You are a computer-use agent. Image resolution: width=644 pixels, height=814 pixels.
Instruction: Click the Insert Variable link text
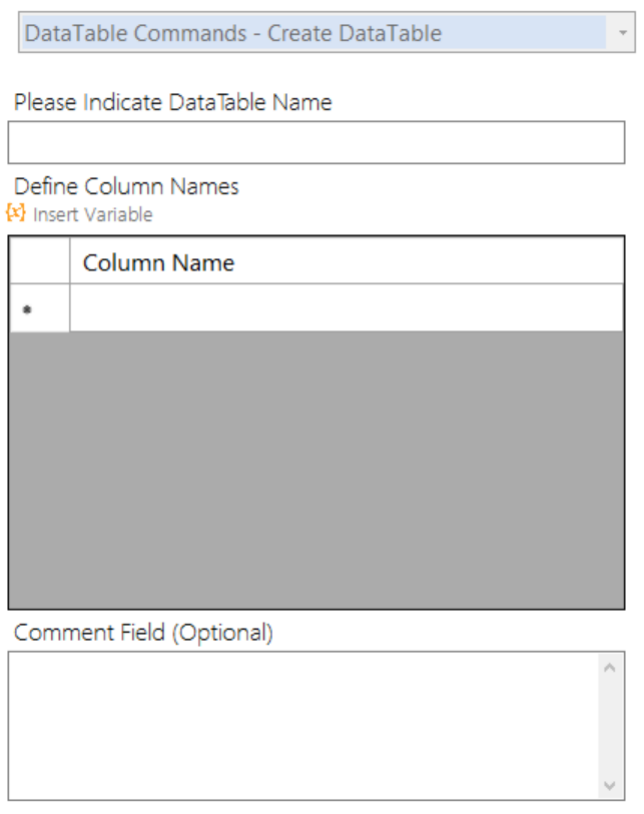point(92,214)
